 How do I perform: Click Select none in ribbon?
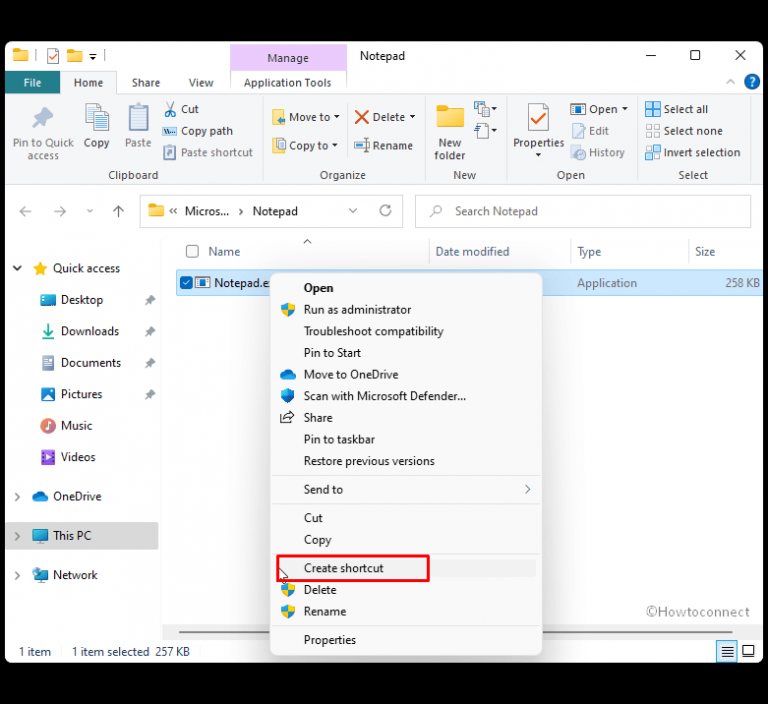684,131
